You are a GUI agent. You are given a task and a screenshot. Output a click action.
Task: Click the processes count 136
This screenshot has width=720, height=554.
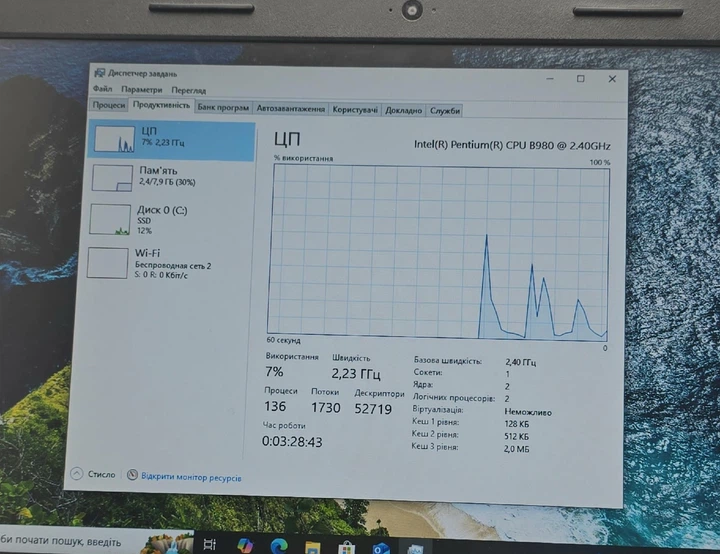pyautogui.click(x=275, y=406)
